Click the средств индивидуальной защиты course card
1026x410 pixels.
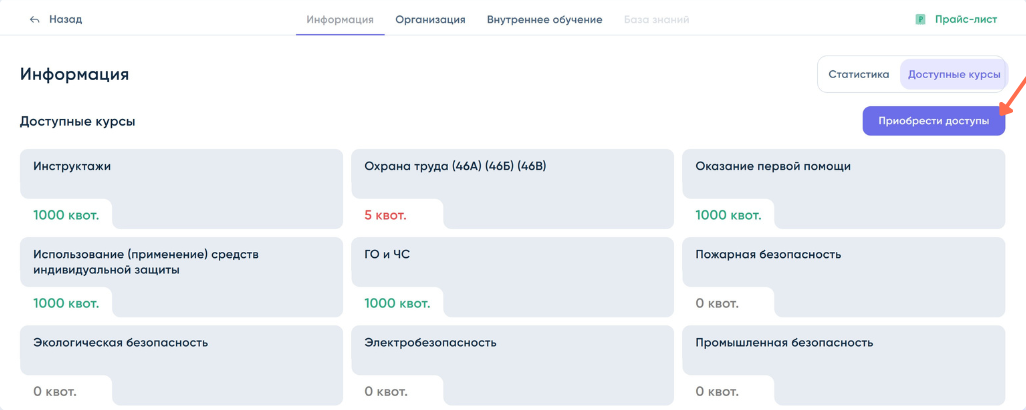click(181, 263)
